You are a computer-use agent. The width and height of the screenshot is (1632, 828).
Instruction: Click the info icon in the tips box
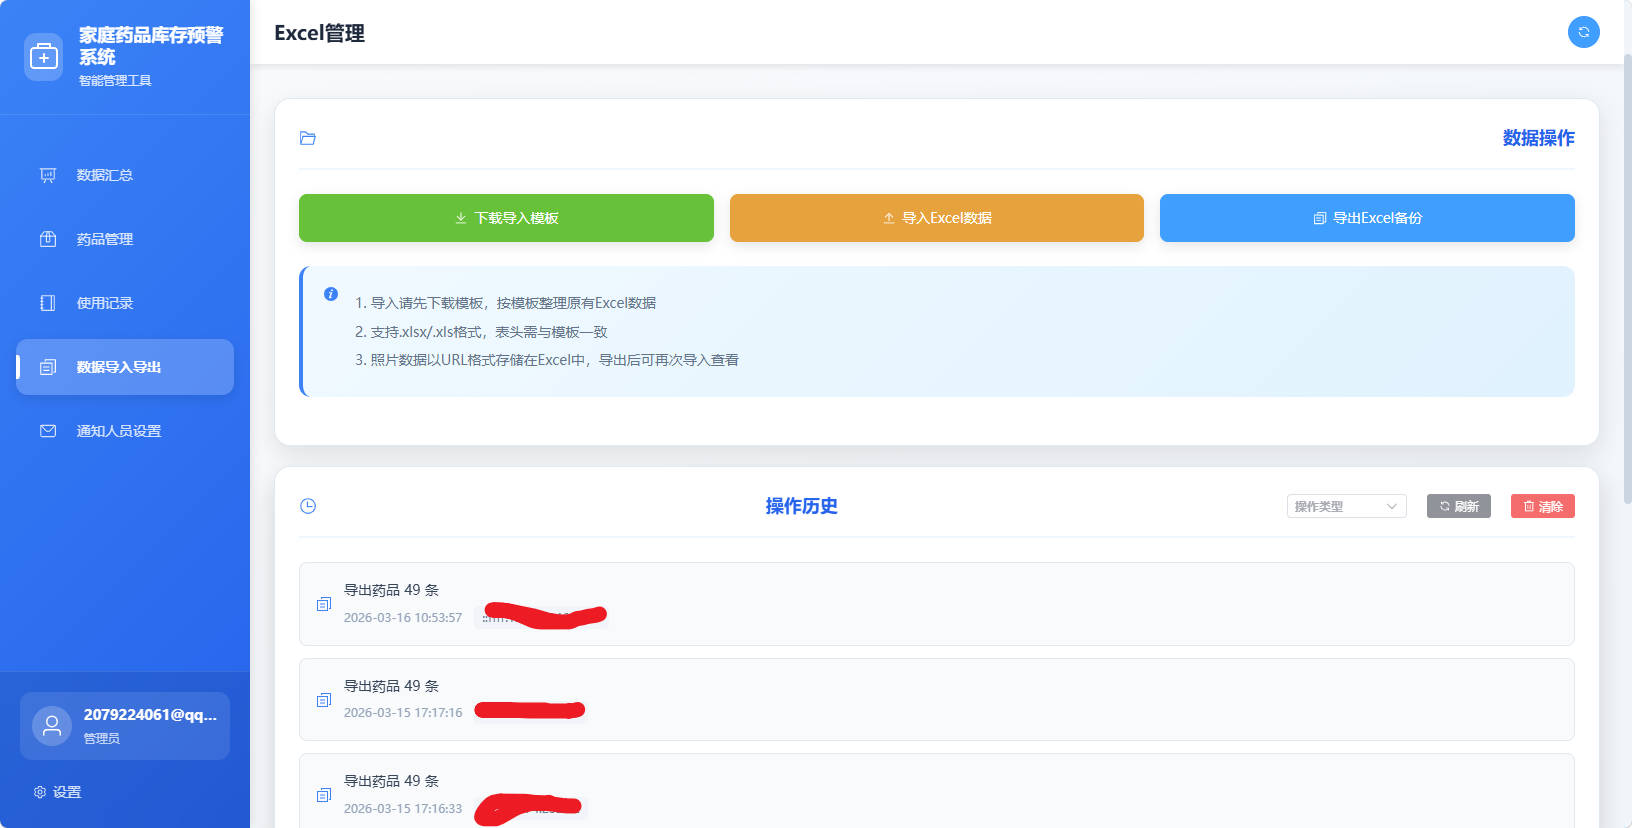(x=331, y=294)
